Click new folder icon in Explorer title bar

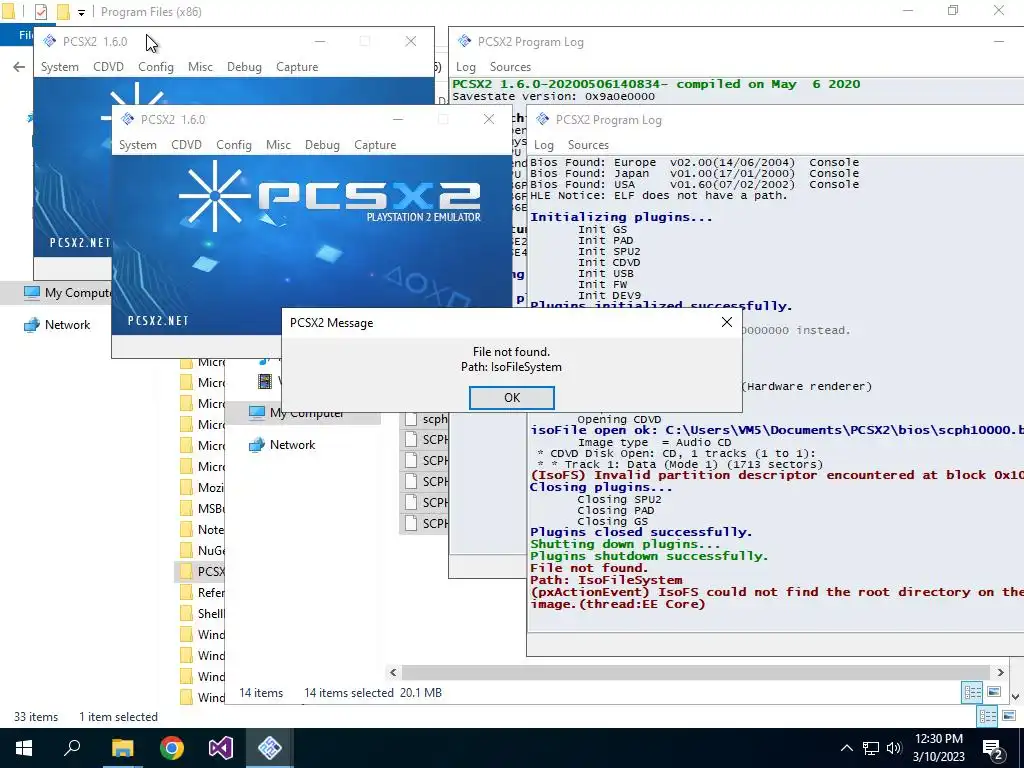[63, 12]
